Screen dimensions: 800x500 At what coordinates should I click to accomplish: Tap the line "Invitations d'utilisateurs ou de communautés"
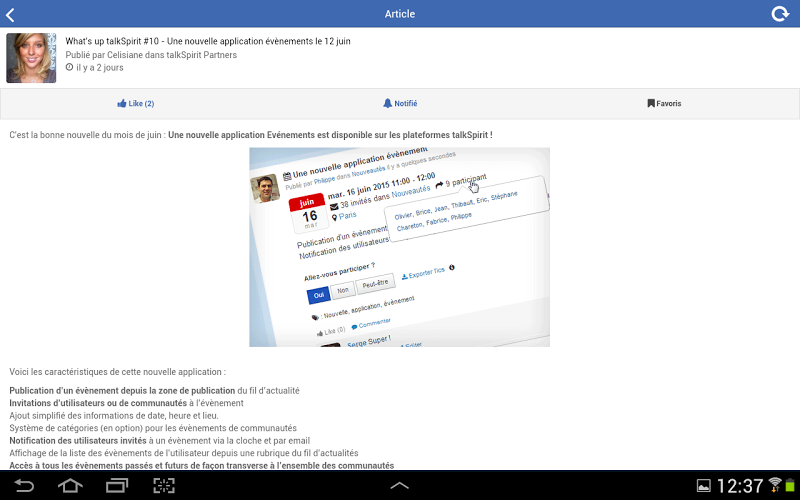click(126, 403)
